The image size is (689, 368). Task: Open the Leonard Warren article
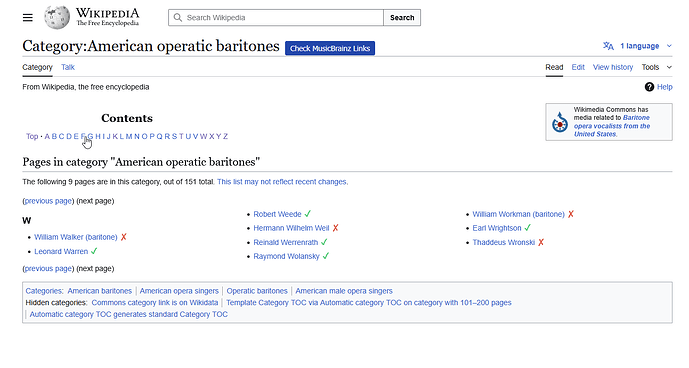[61, 251]
